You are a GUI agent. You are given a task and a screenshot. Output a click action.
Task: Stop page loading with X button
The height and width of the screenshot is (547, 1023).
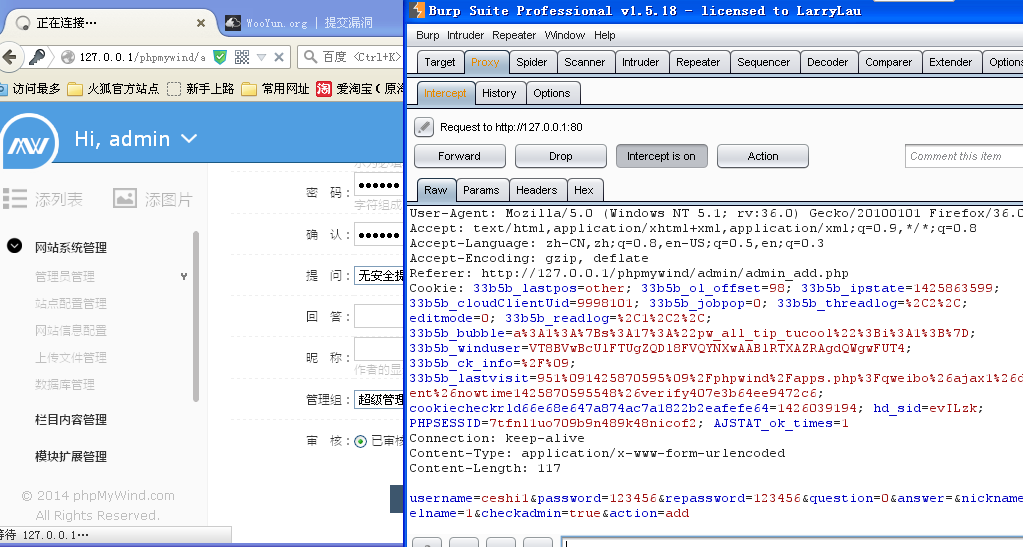[x=279, y=57]
